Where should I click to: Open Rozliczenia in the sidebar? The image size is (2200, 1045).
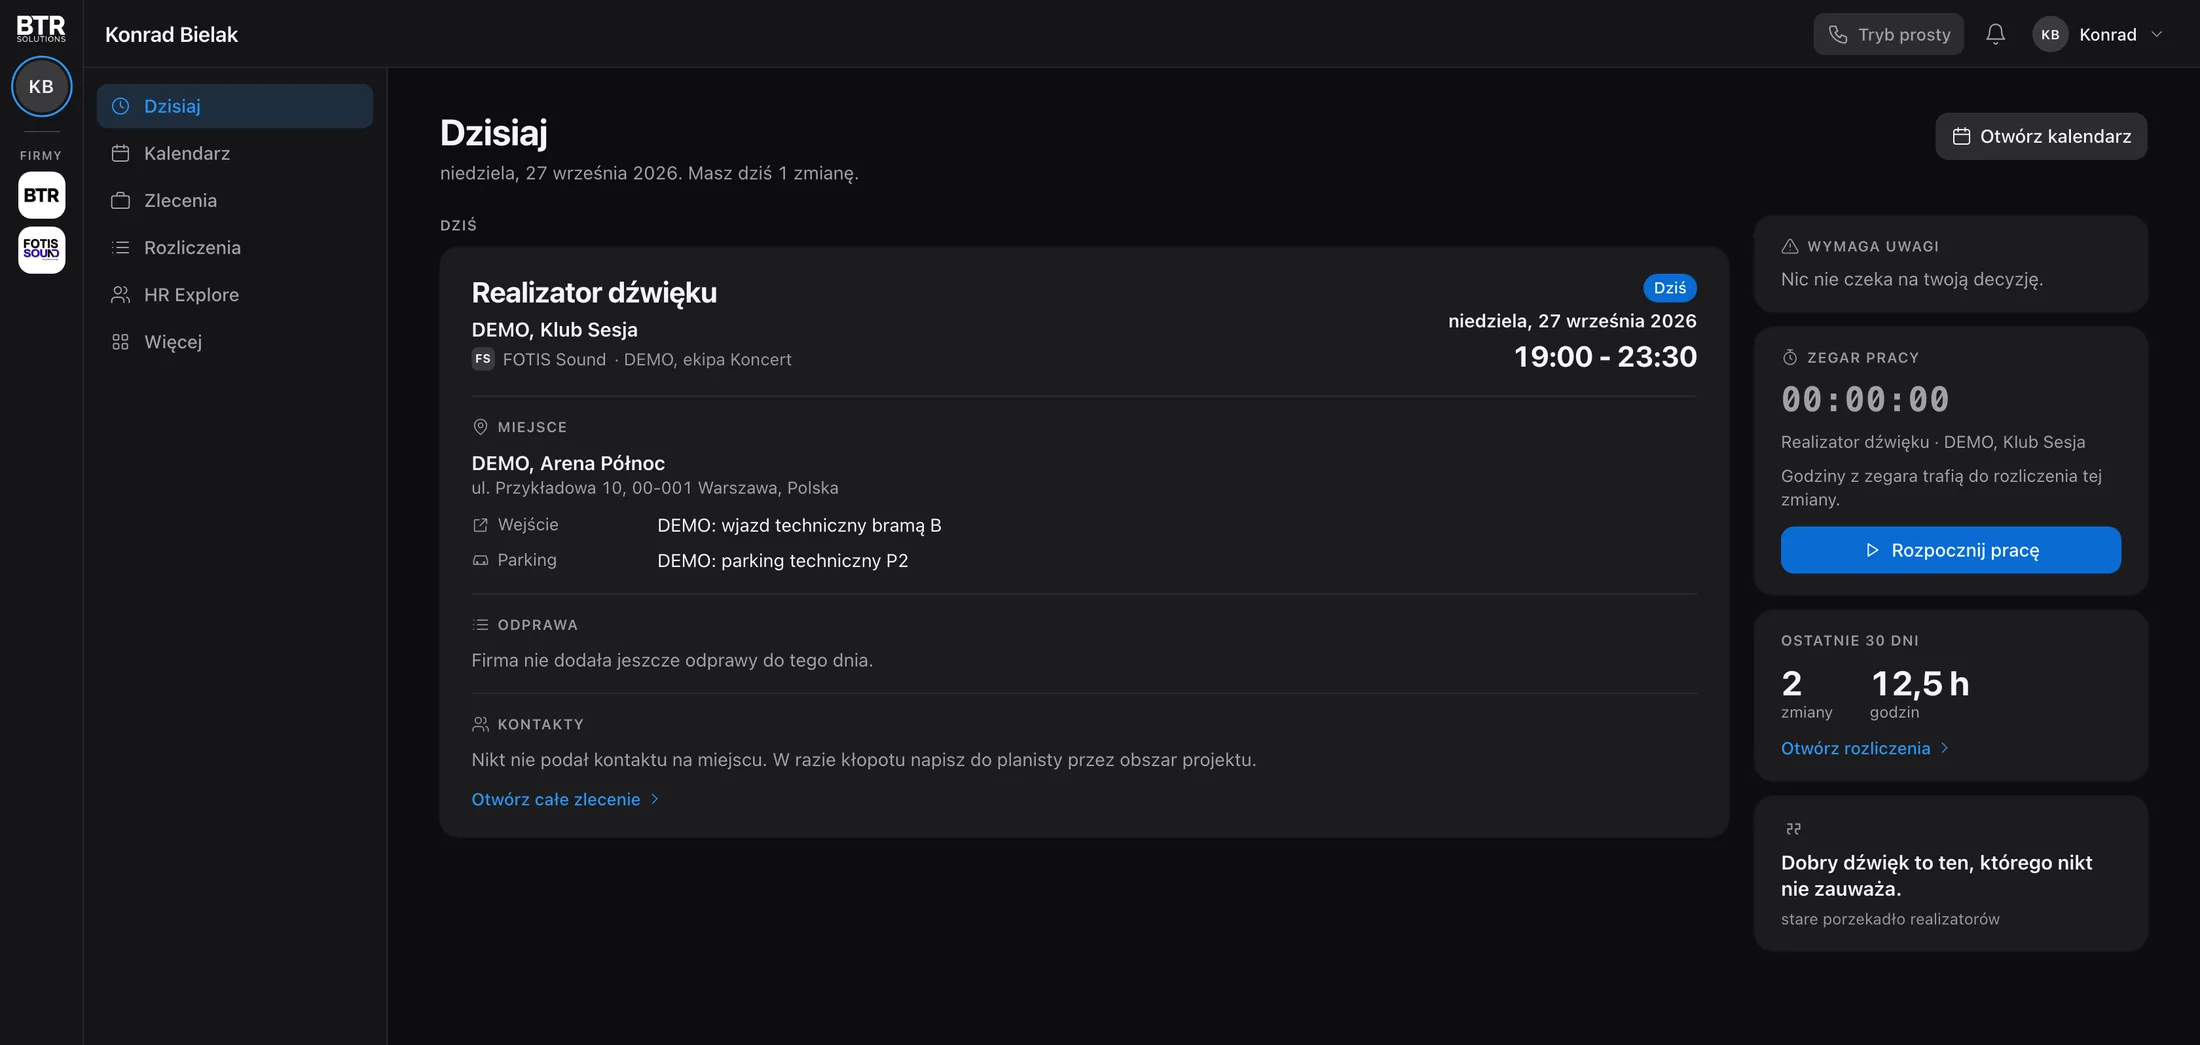tap(235, 247)
